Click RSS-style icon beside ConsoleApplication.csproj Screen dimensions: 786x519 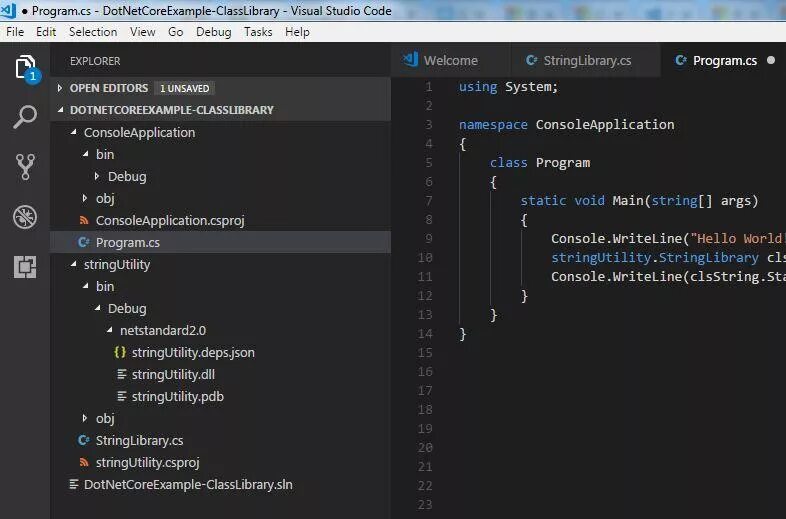coord(84,220)
